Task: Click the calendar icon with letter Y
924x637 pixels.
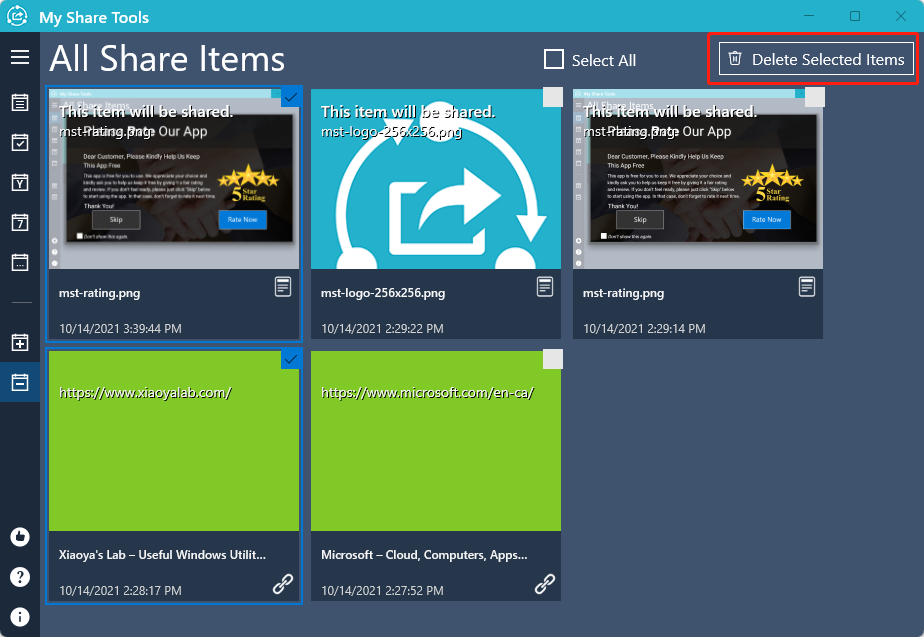Action: click(x=20, y=182)
